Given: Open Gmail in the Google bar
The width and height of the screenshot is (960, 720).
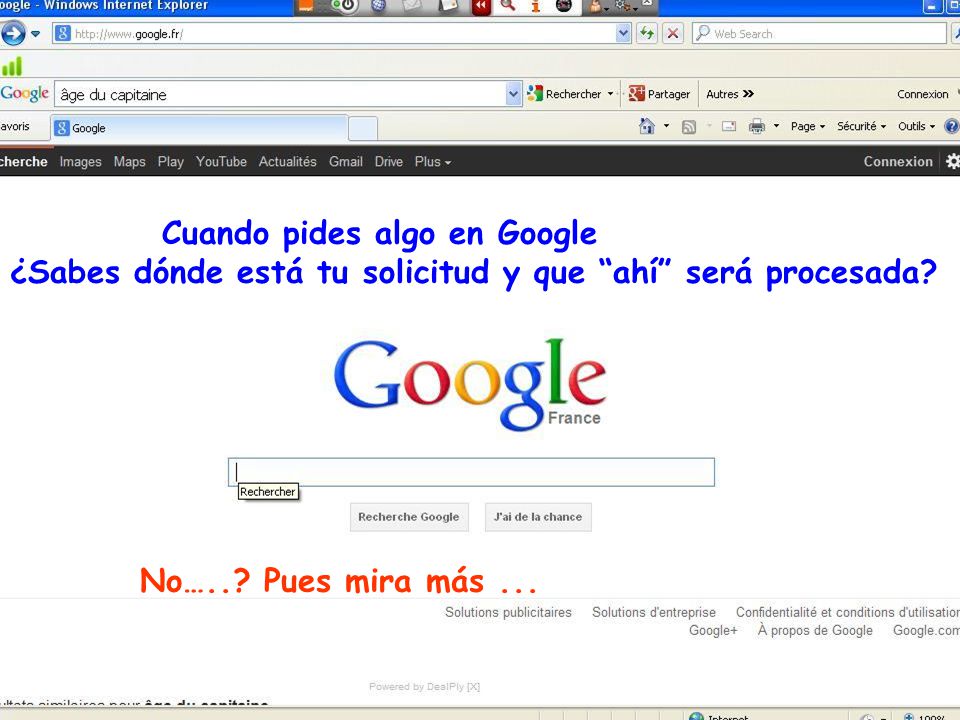Looking at the screenshot, I should click(346, 162).
